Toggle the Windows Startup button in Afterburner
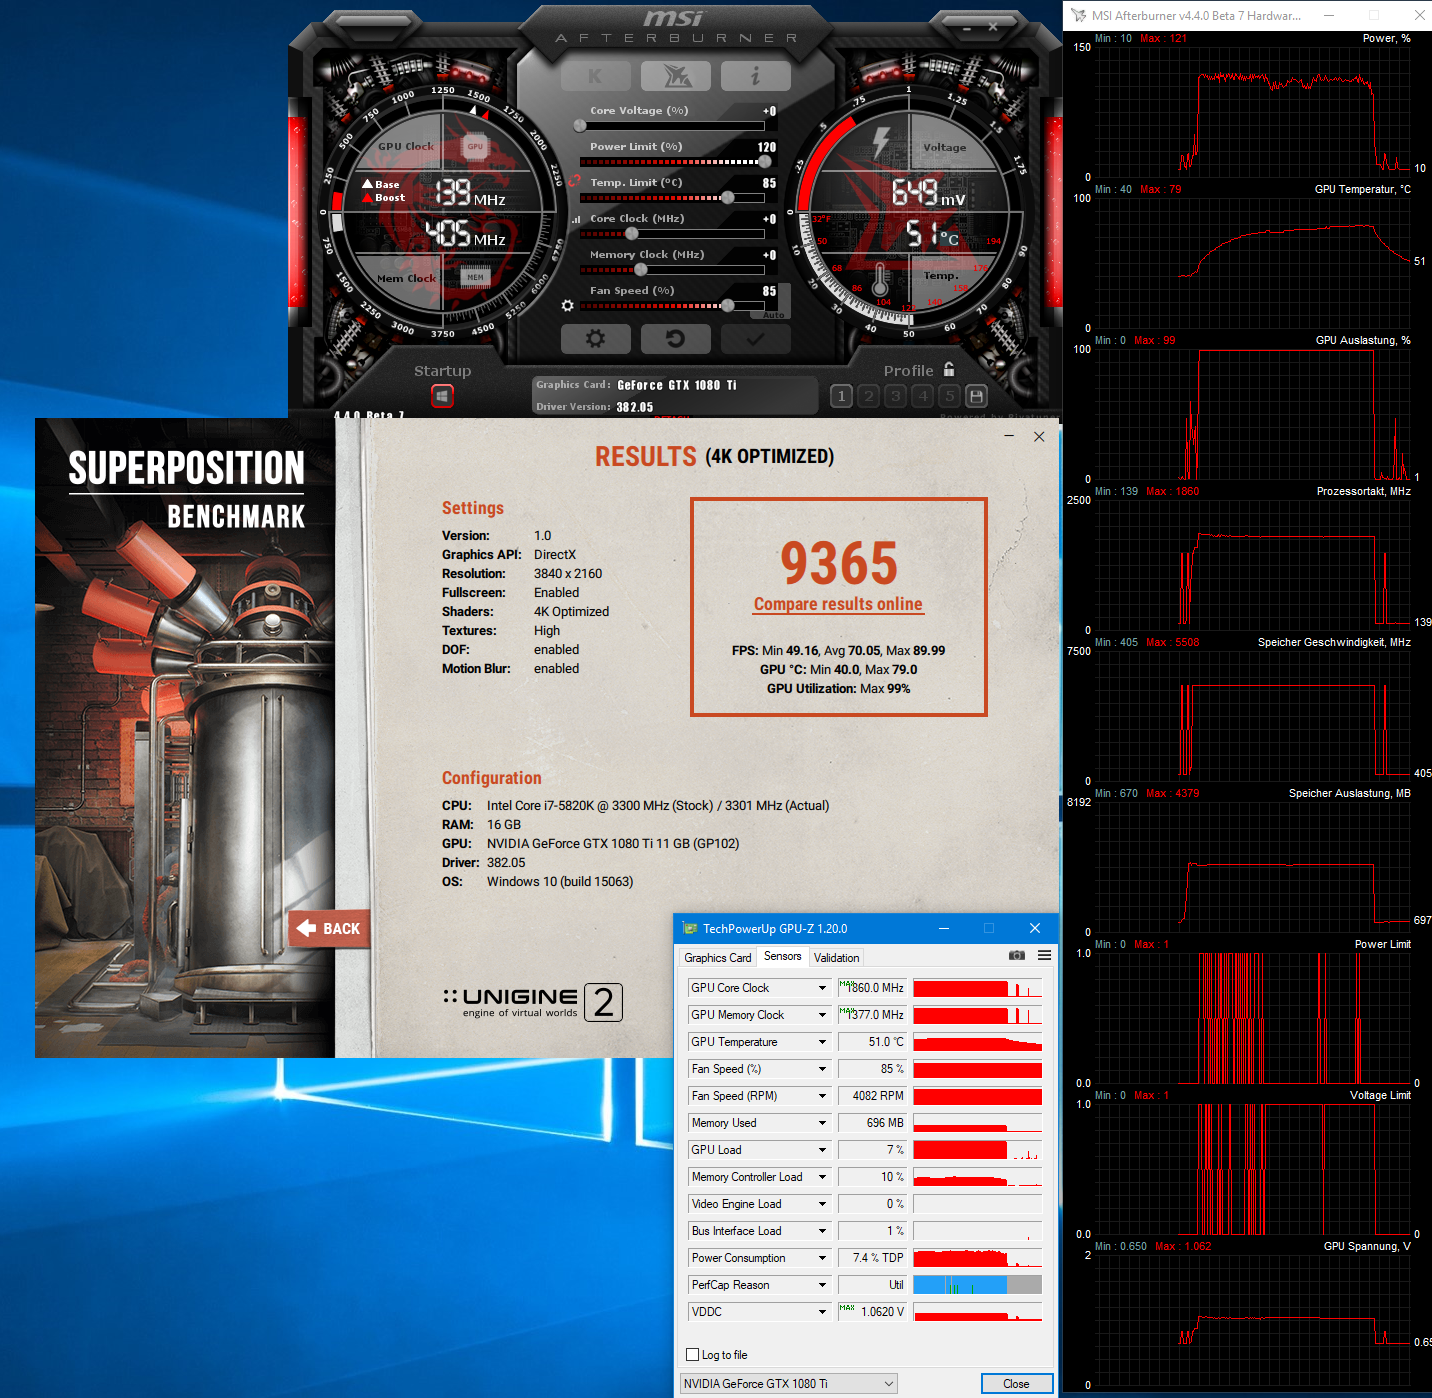Screen dimensions: 1432x1398 [x=442, y=397]
